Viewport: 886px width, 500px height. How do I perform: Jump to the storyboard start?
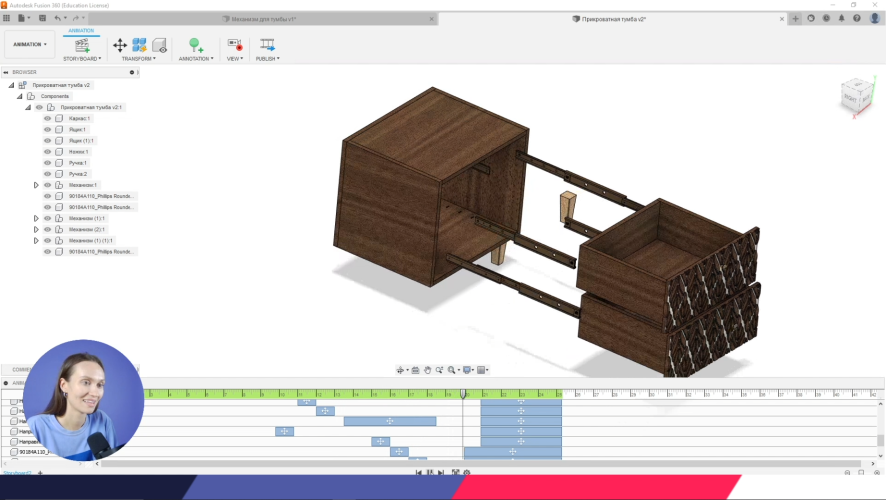(x=419, y=472)
